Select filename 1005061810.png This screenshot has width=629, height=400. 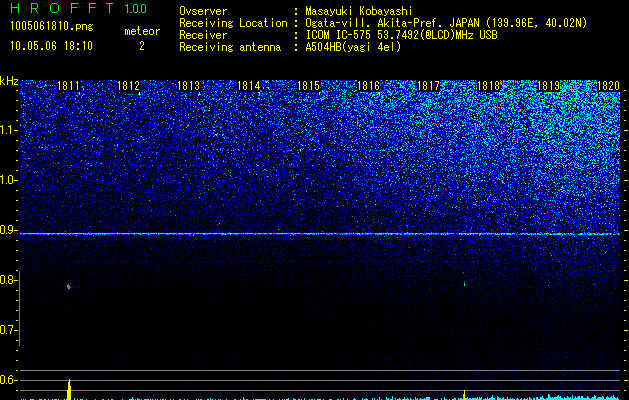tap(52, 26)
